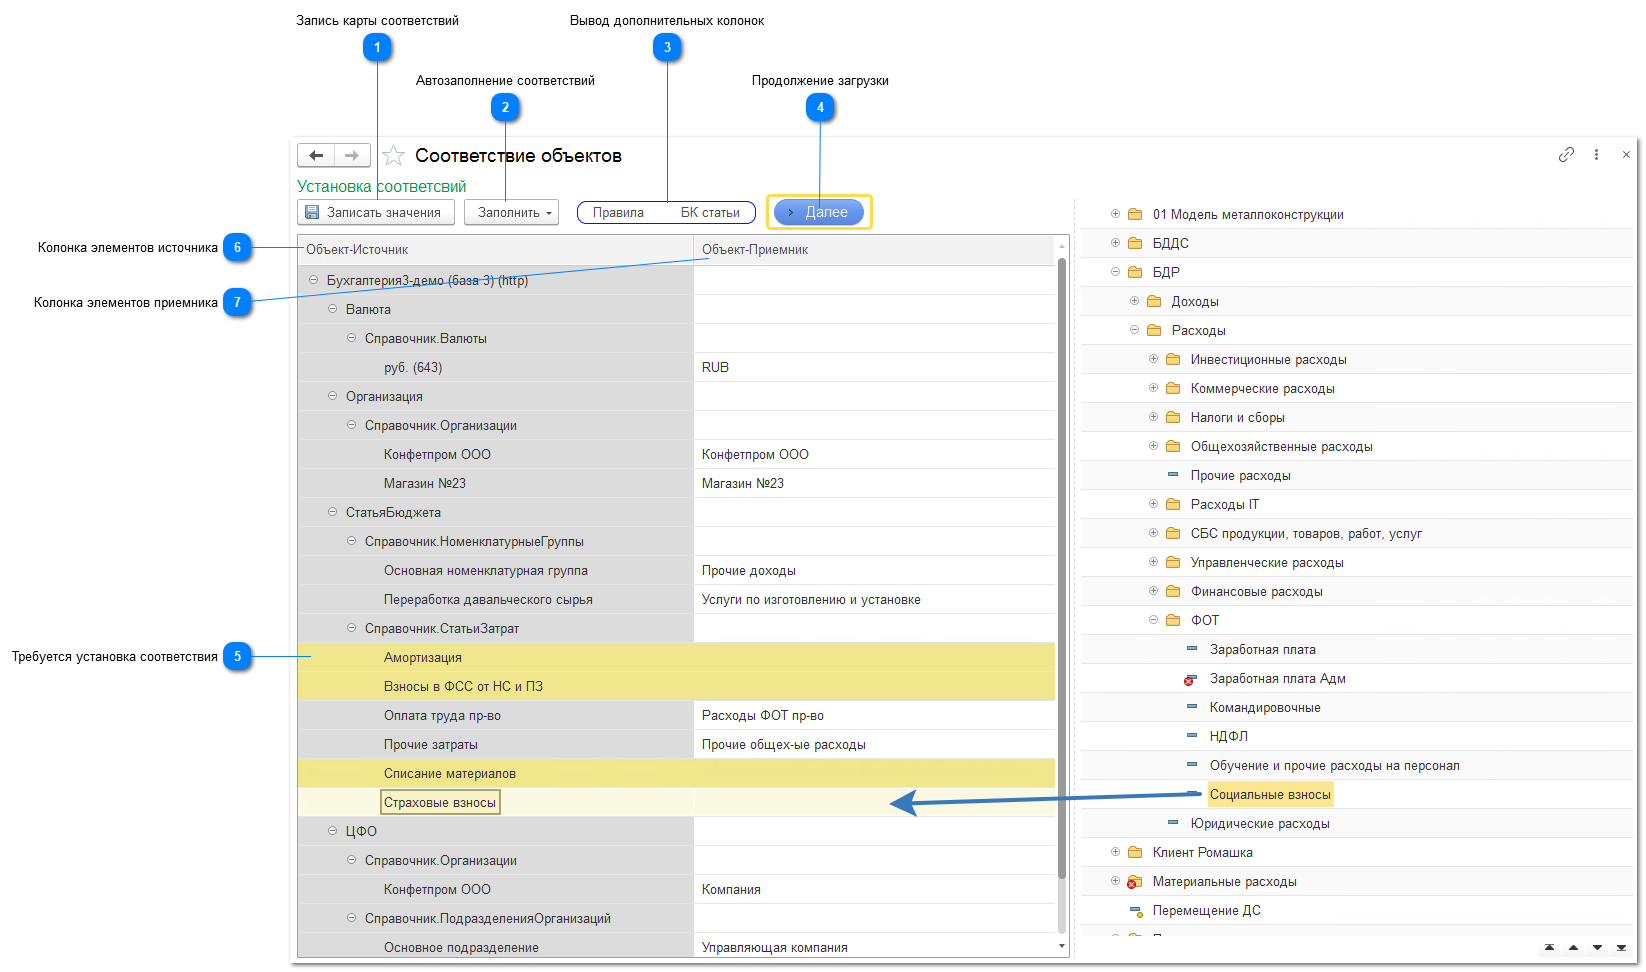Select the Амортизация source row

tap(676, 657)
